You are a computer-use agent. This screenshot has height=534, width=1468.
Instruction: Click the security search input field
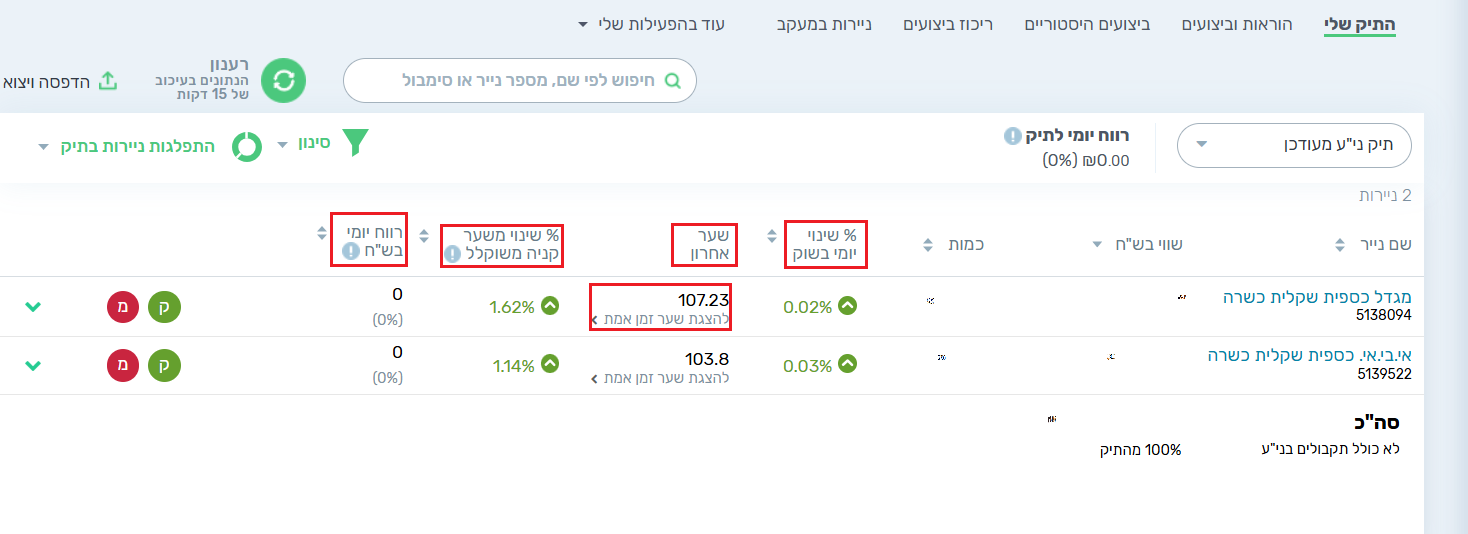[x=519, y=80]
